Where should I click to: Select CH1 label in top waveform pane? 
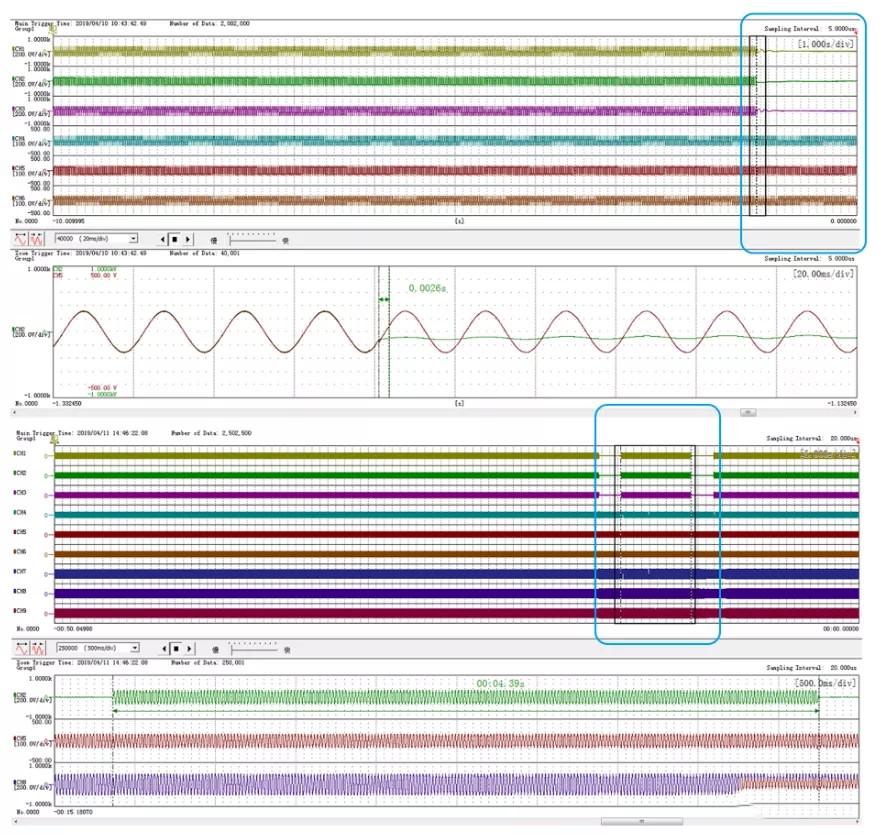coord(18,49)
